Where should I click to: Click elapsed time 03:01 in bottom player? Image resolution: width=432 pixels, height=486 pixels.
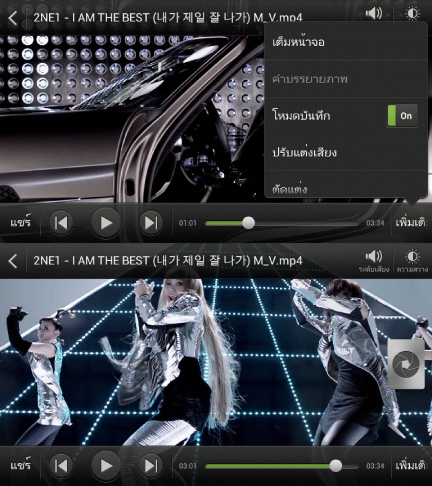tap(188, 466)
